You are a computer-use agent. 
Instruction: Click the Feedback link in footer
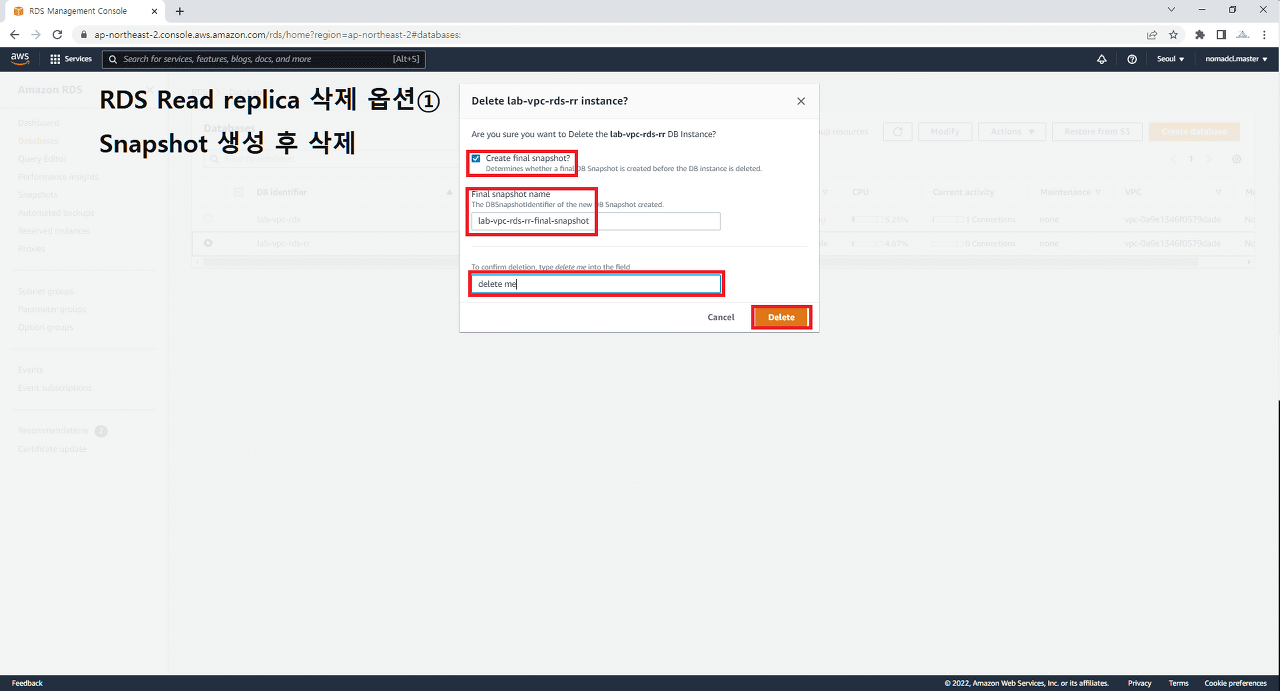coord(27,683)
